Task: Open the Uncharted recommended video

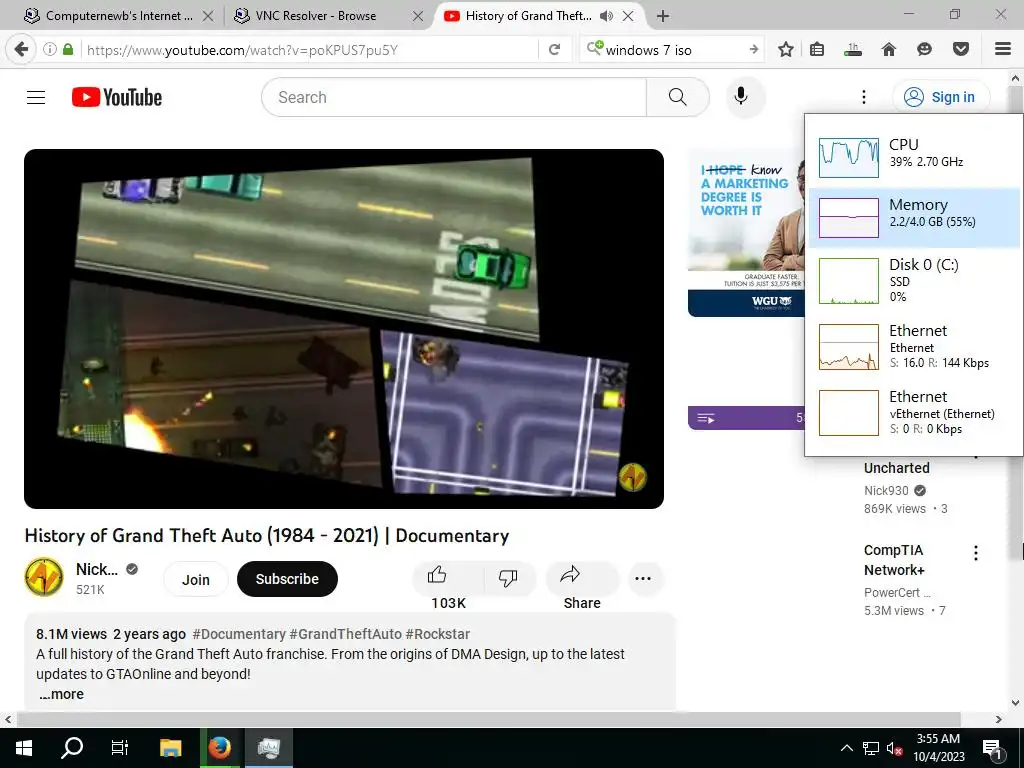Action: [897, 468]
